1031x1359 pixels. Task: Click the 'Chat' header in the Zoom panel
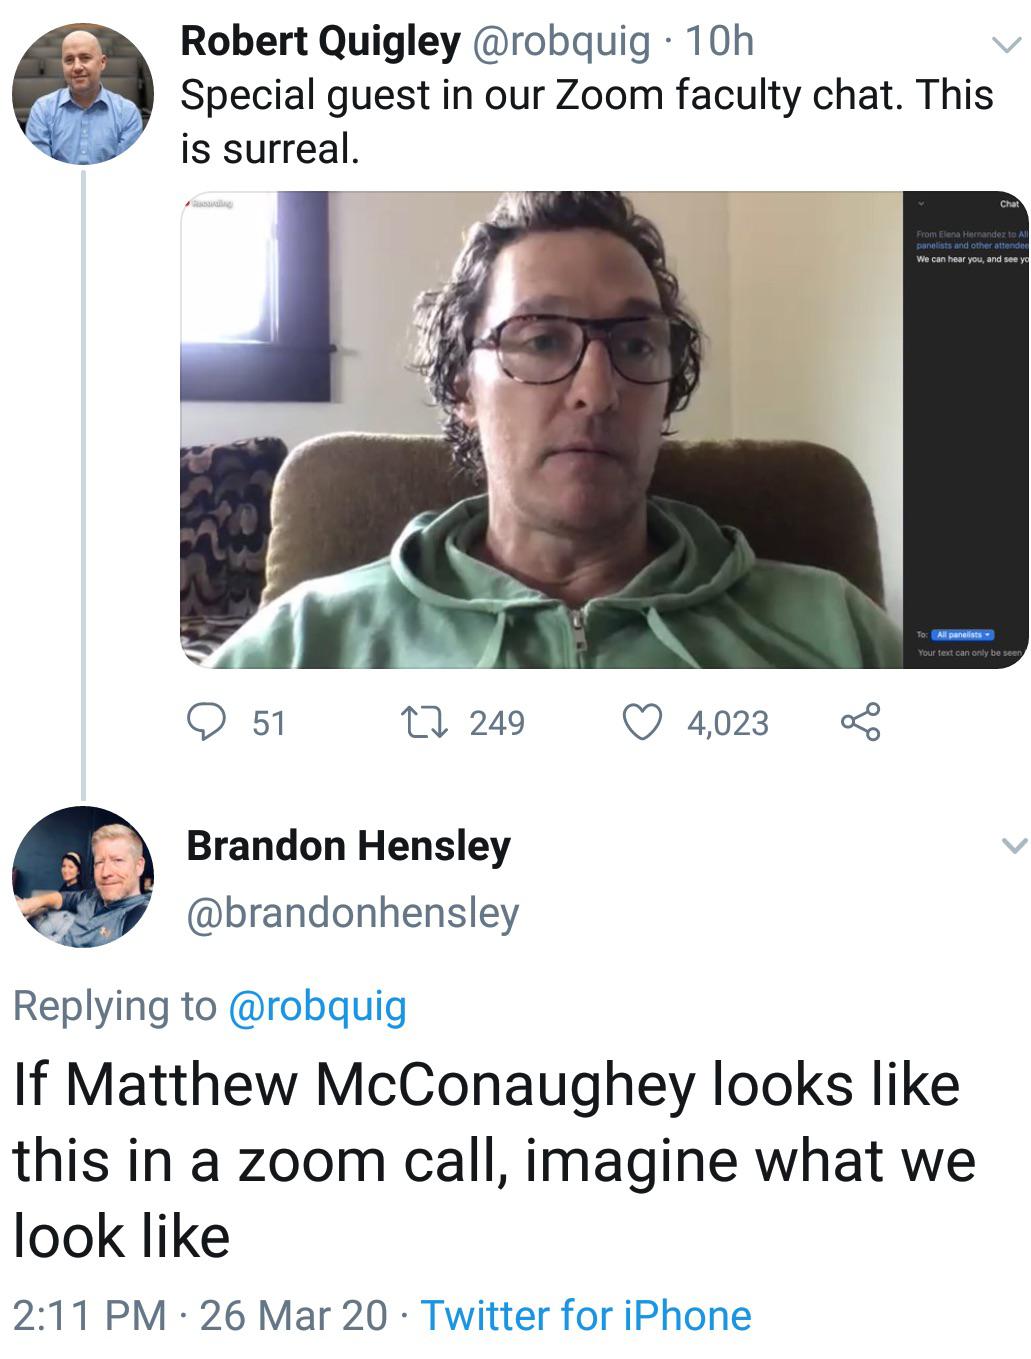1009,204
